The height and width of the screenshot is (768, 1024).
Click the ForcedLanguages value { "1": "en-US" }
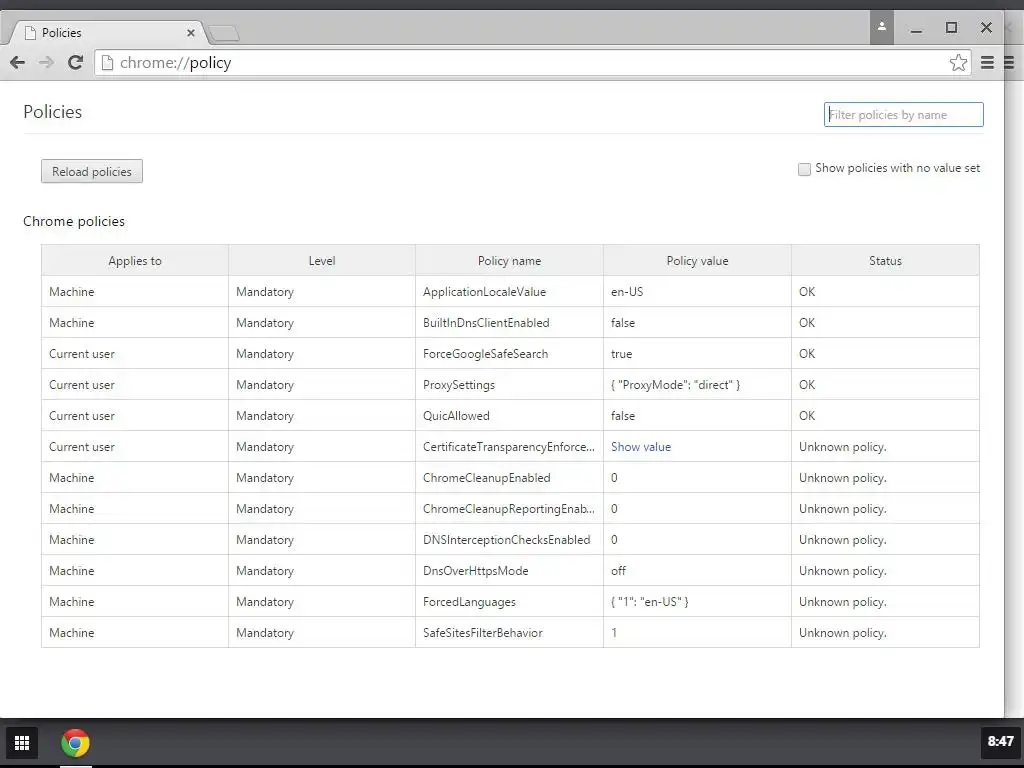pos(650,602)
